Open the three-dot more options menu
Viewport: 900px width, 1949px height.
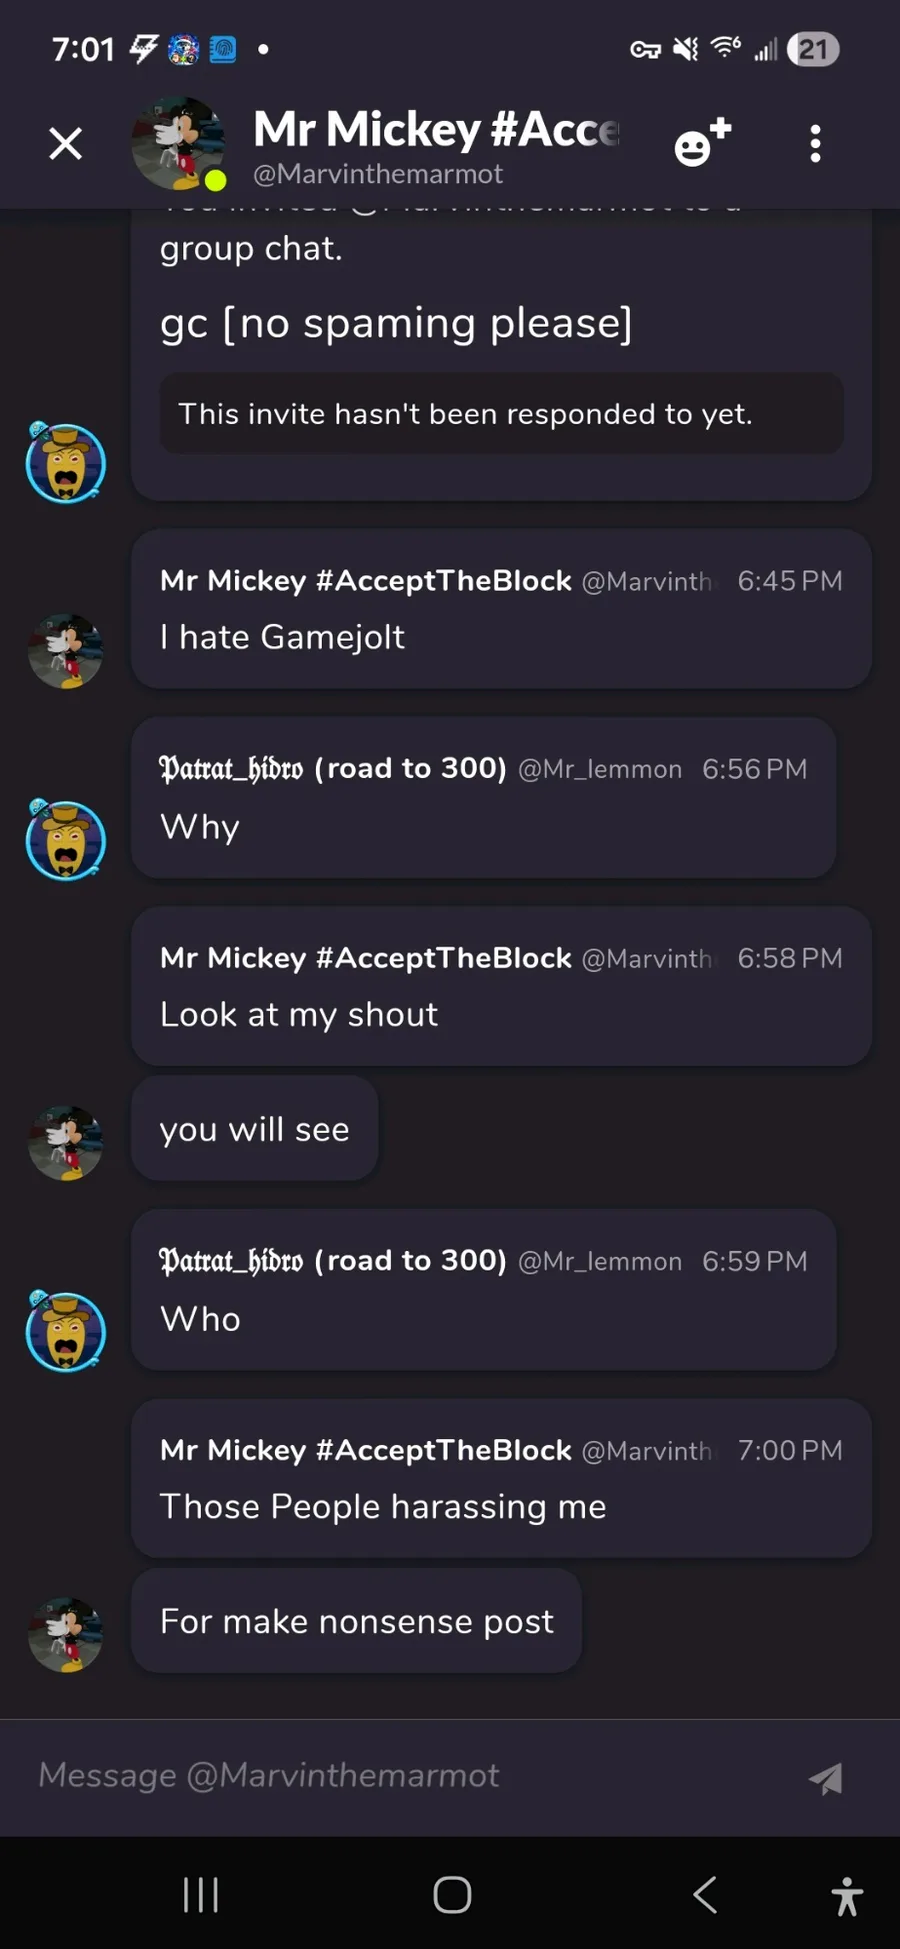[x=815, y=144]
